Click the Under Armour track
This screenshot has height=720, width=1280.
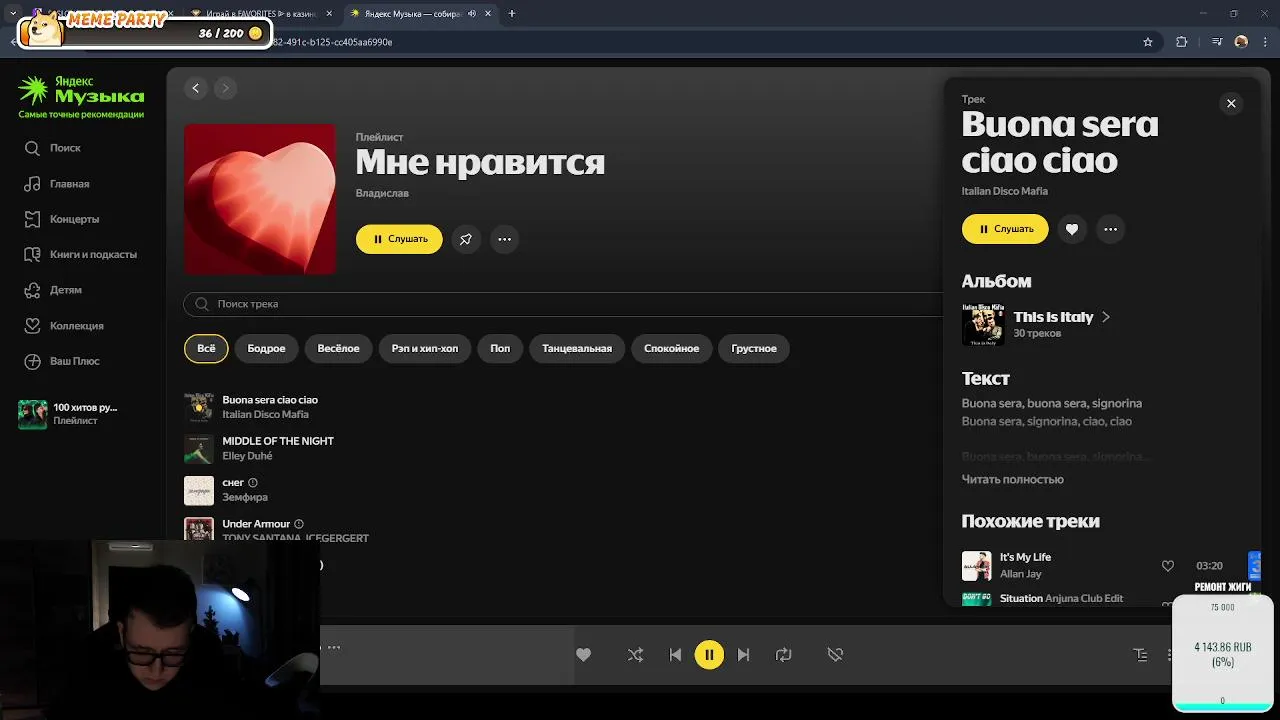pyautogui.click(x=256, y=524)
